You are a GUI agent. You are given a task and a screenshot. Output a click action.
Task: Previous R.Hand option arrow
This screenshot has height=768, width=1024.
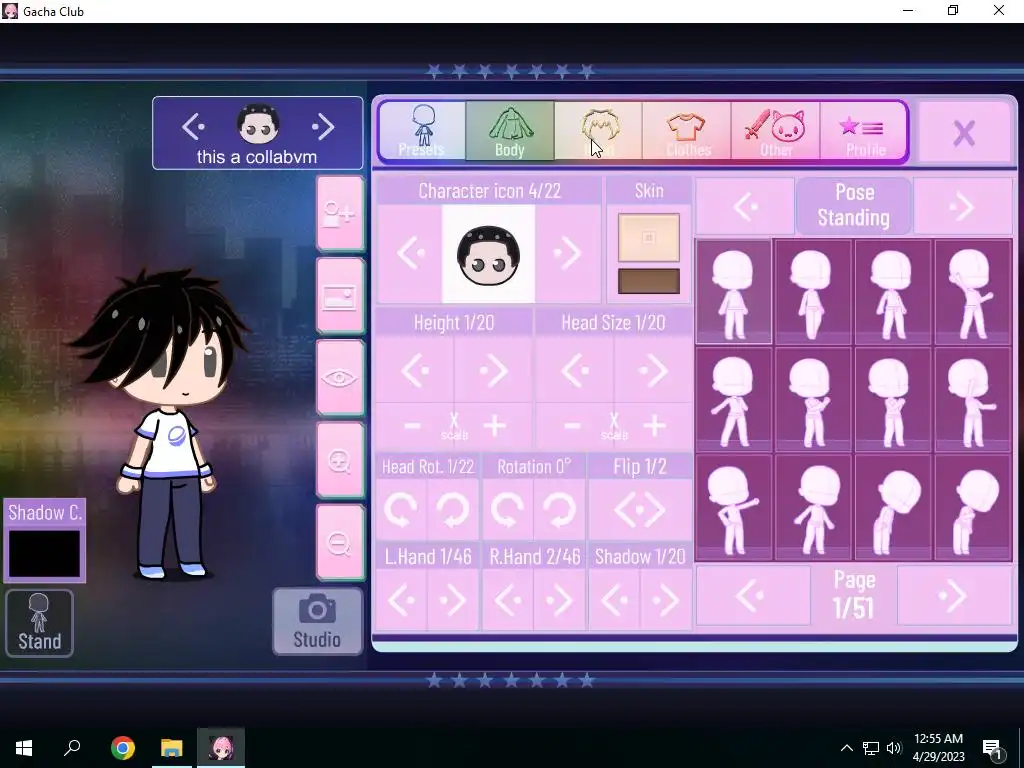pos(507,600)
